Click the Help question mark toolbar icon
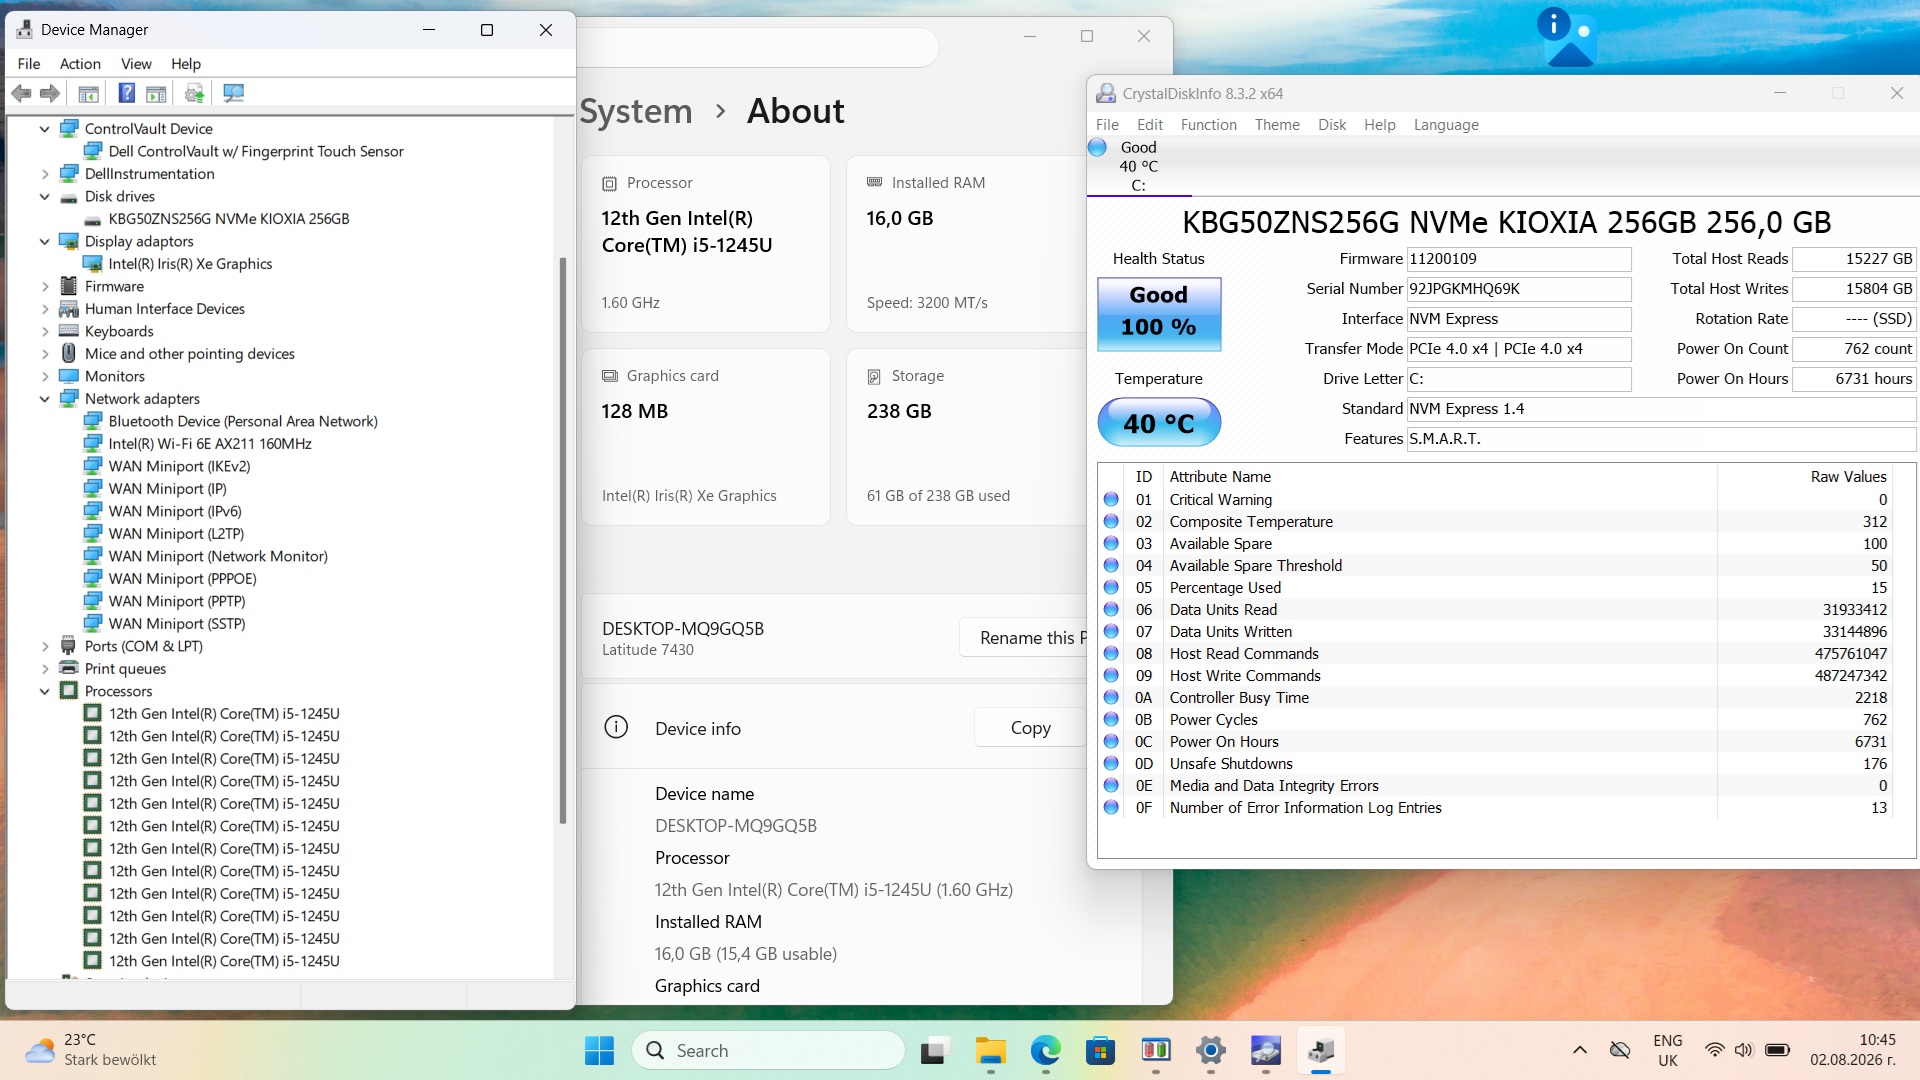 tap(126, 93)
